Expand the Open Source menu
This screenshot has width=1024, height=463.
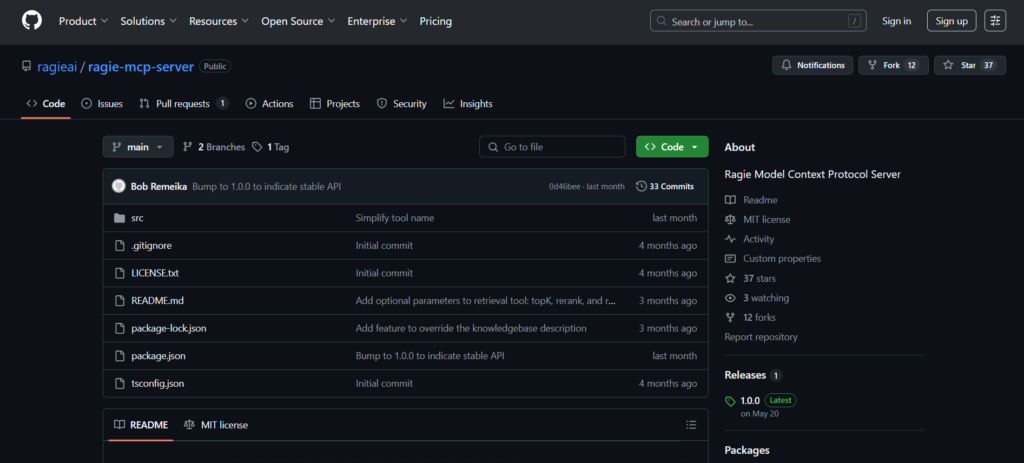[298, 21]
